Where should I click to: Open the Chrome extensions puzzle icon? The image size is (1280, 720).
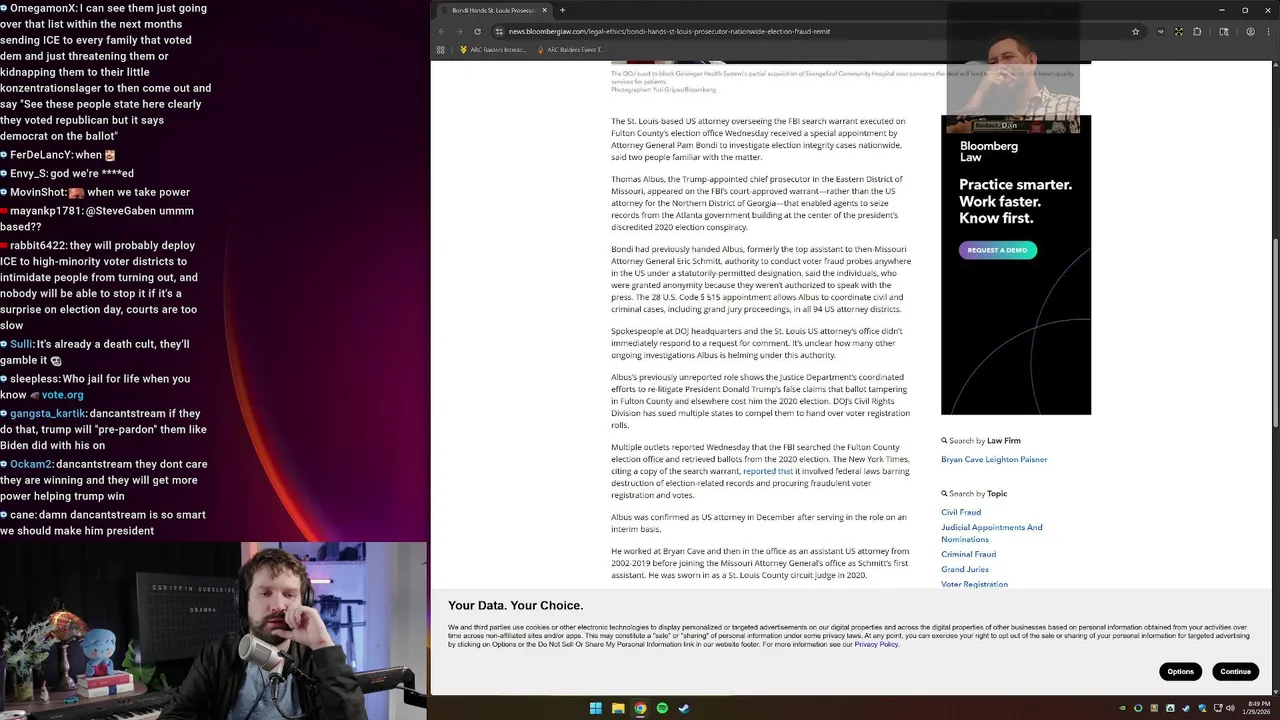pos(1197,31)
